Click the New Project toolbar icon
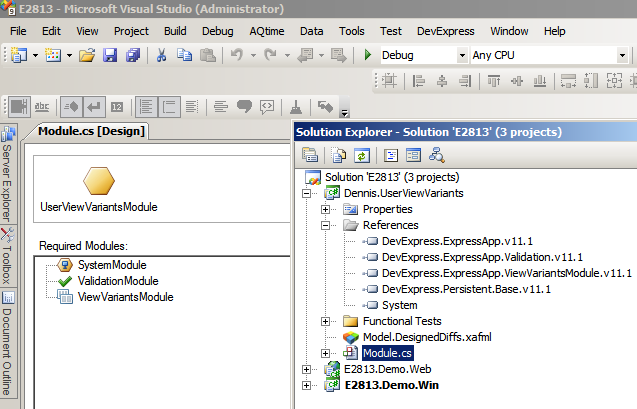The width and height of the screenshot is (637, 409). (18, 55)
